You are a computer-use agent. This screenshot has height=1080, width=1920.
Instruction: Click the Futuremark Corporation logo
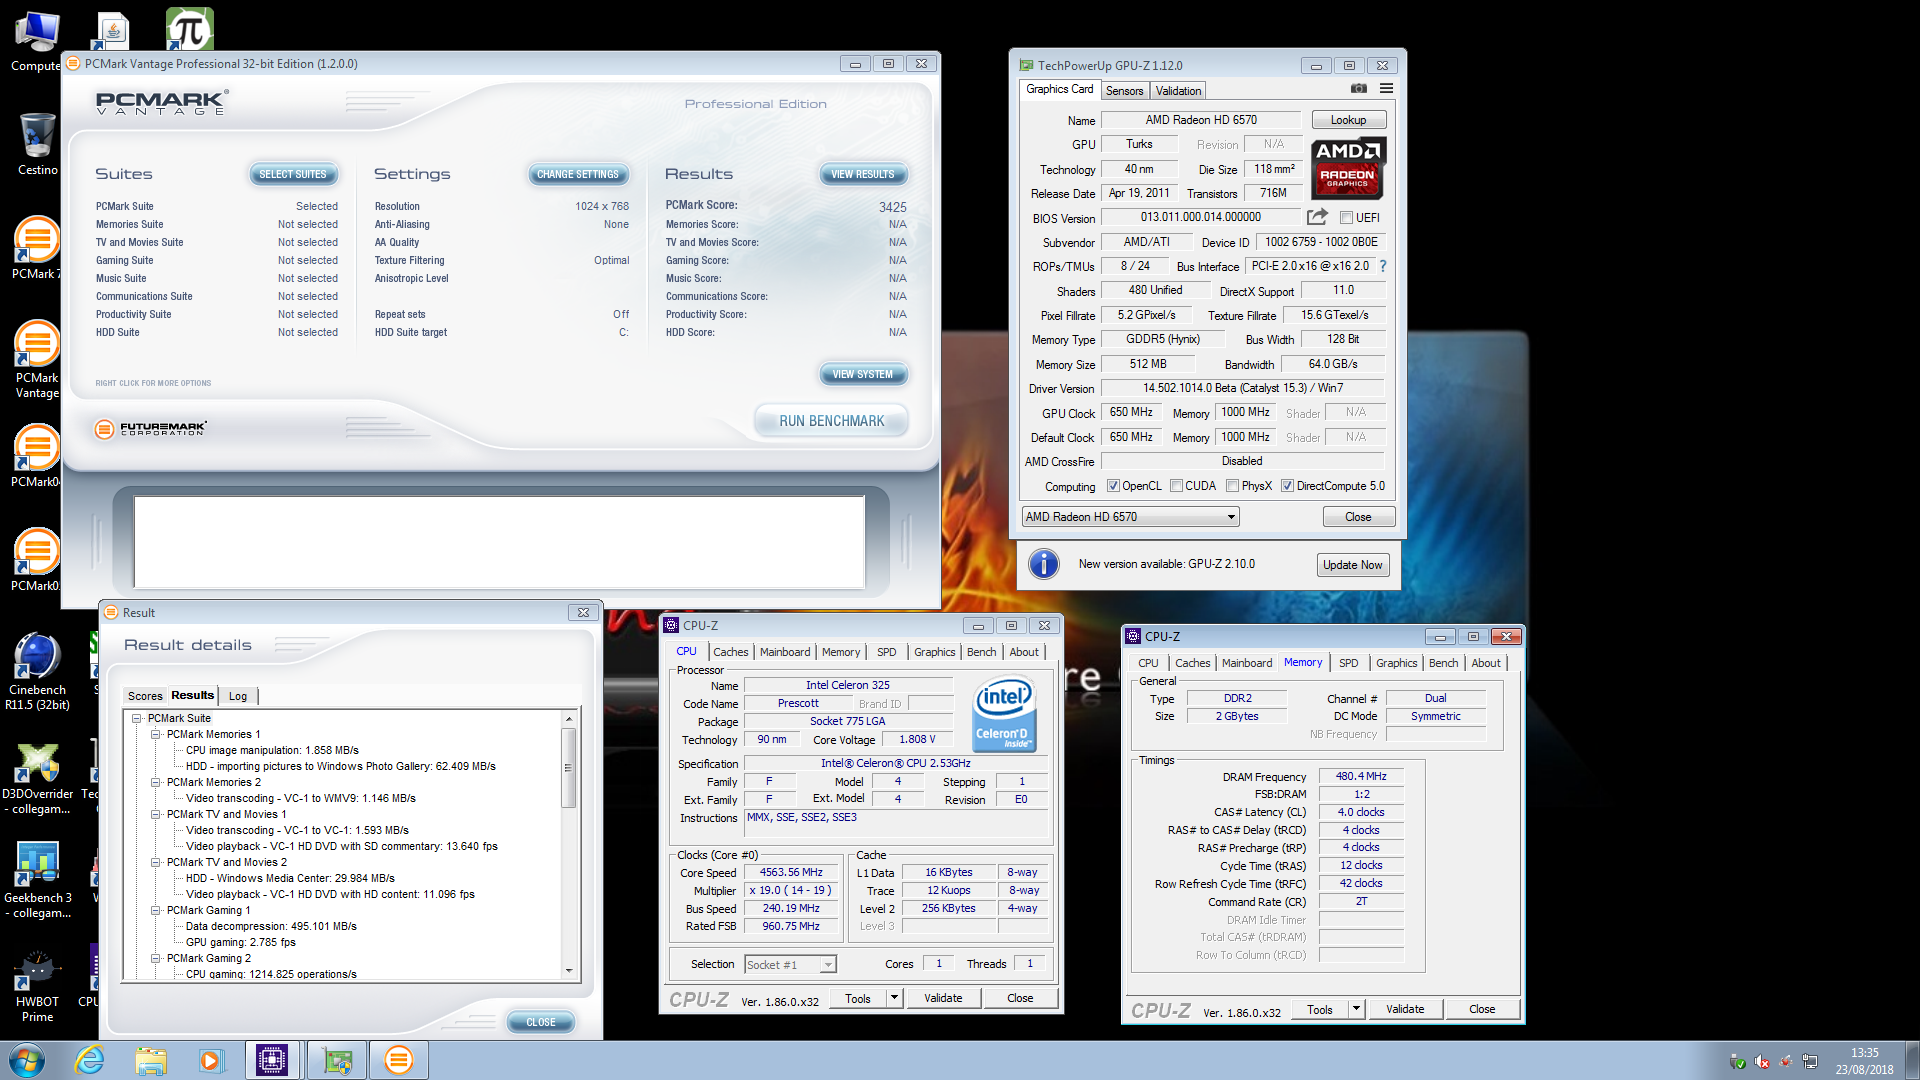151,429
